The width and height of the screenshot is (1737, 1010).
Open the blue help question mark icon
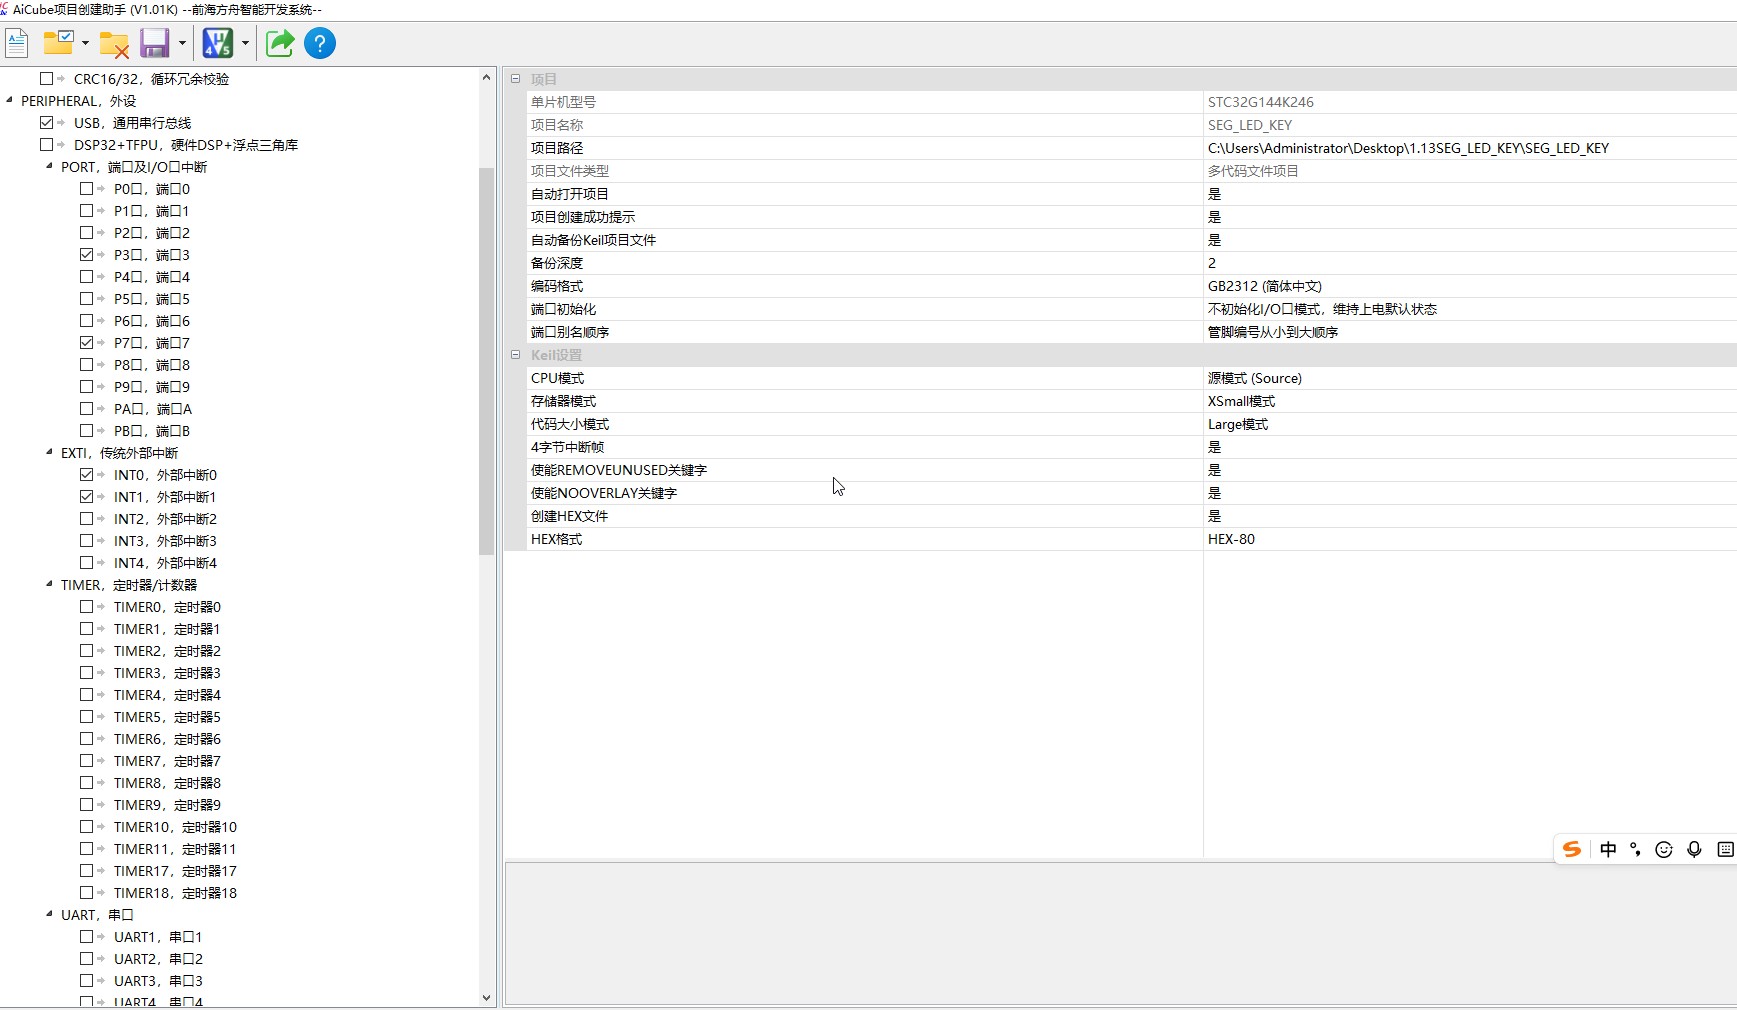[x=320, y=43]
